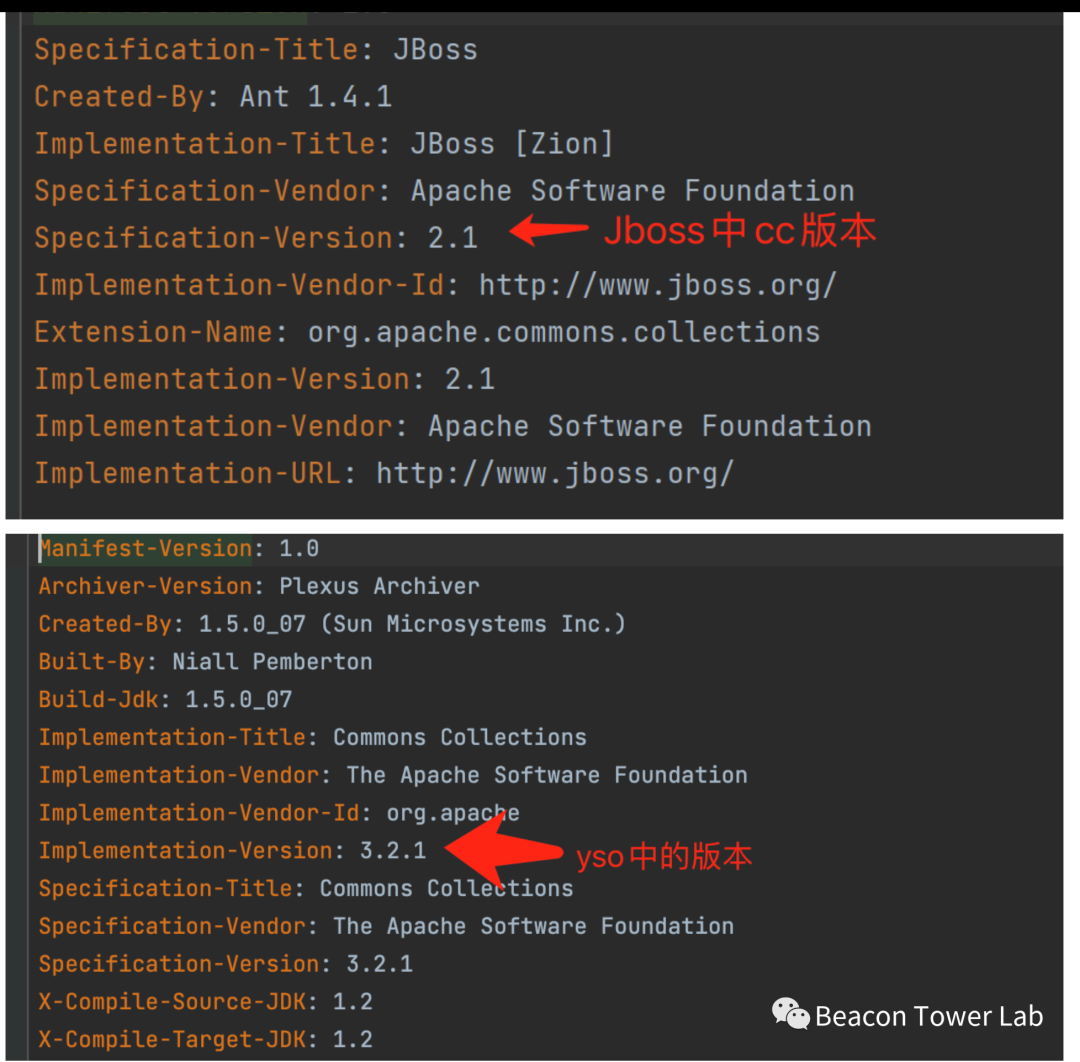The width and height of the screenshot is (1080, 1062).
Task: Click the red arrow pointing at Specification-Version 2.1
Action: (549, 231)
